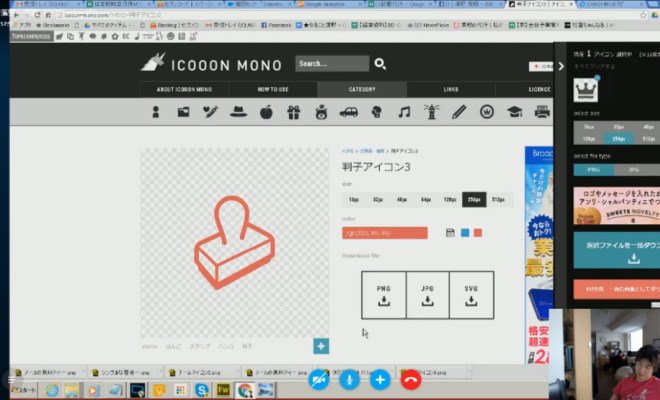
Task: Click the Search input field
Action: coord(331,64)
